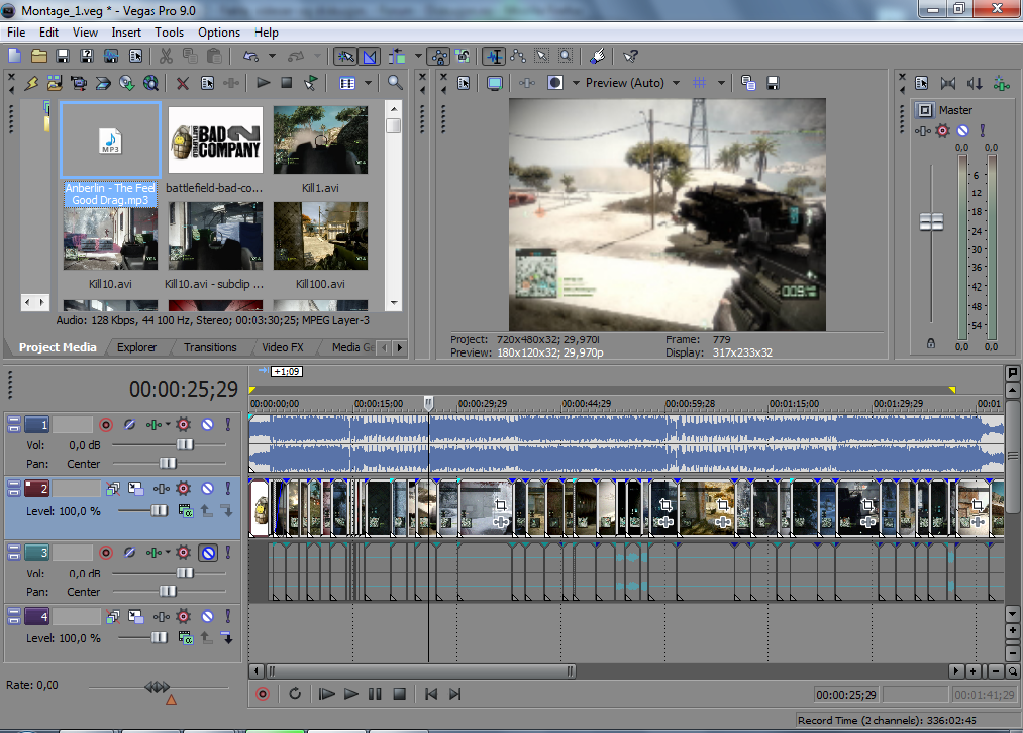Image resolution: width=1023 pixels, height=733 pixels.
Task: Save preview snapshot to file icon
Action: pos(772,83)
